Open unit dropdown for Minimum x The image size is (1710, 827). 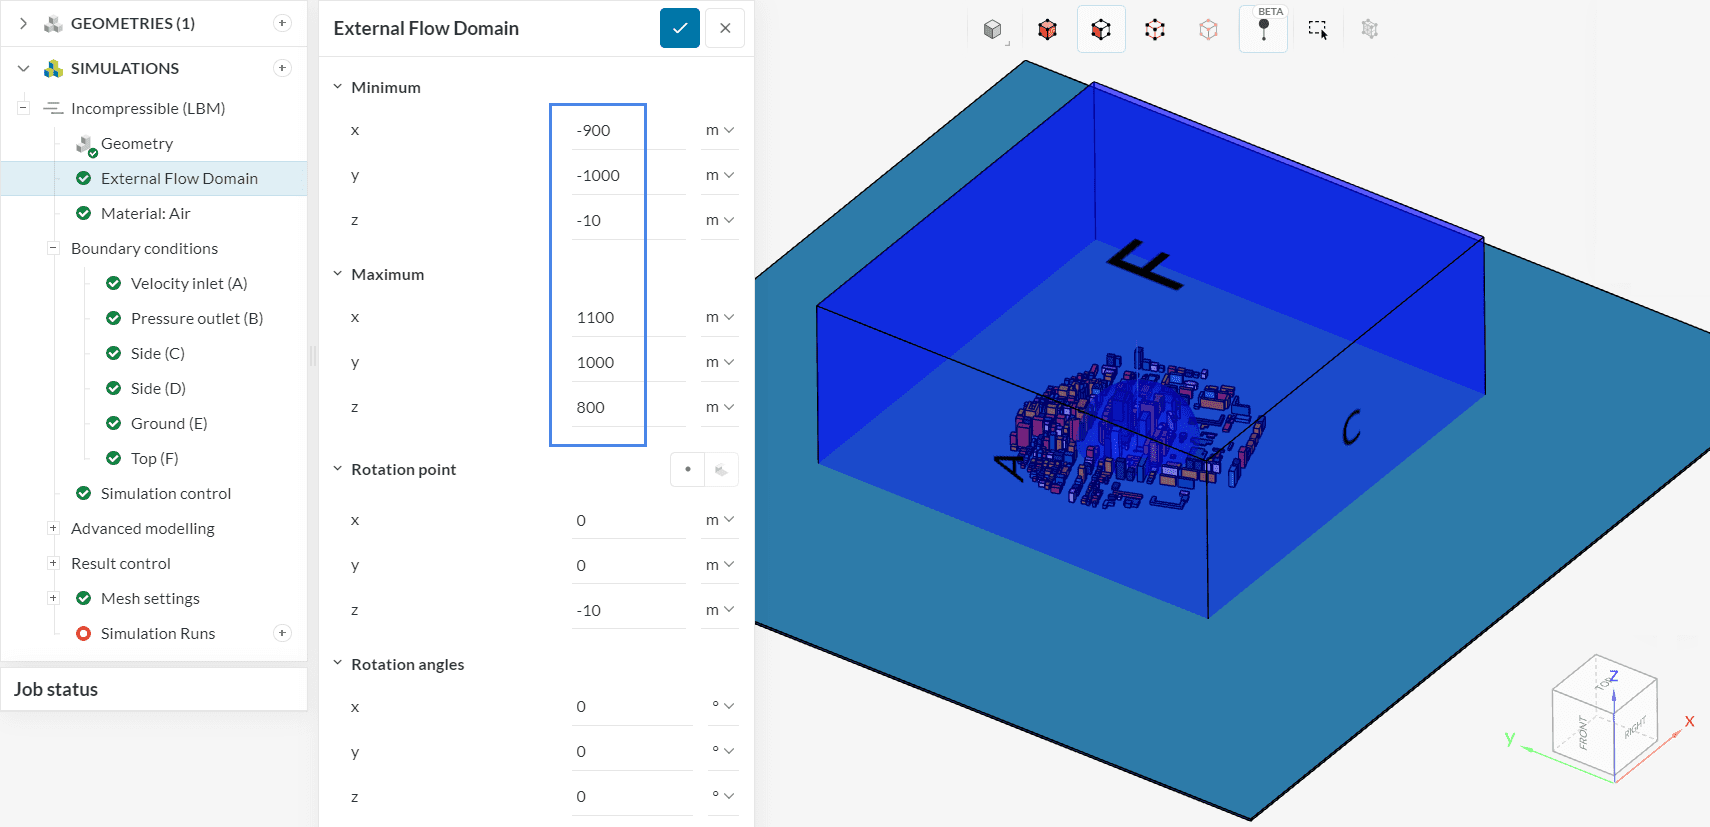[719, 130]
